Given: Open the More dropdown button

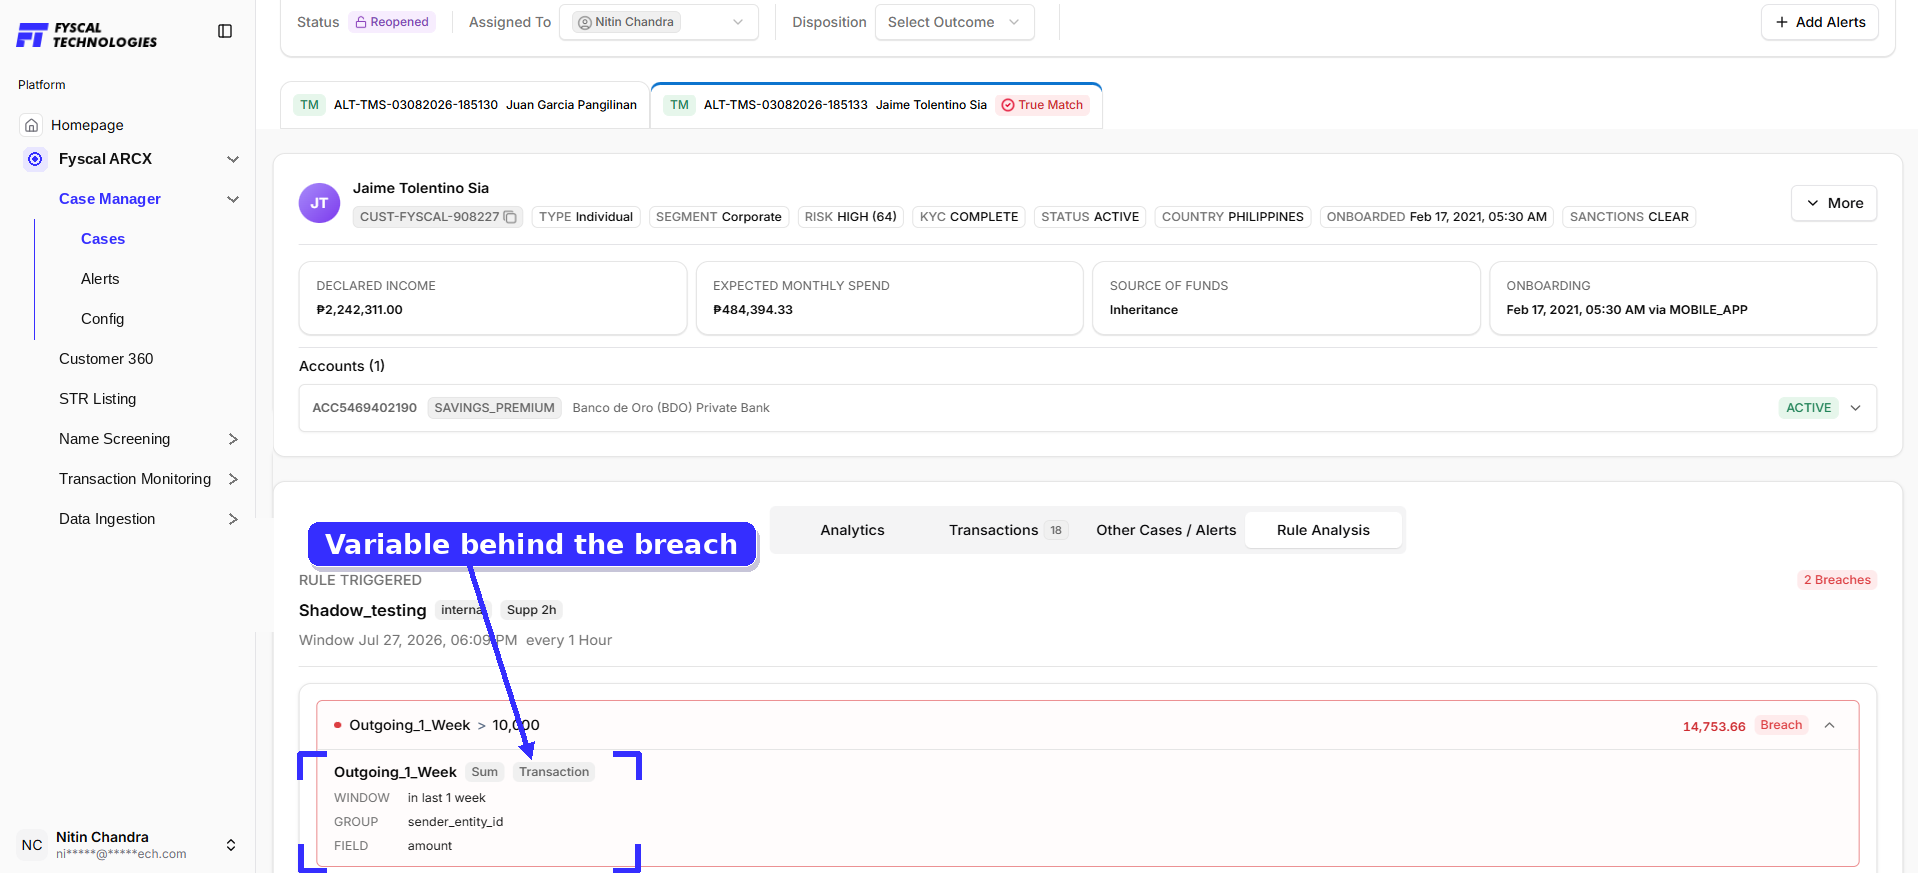Looking at the screenshot, I should point(1834,203).
